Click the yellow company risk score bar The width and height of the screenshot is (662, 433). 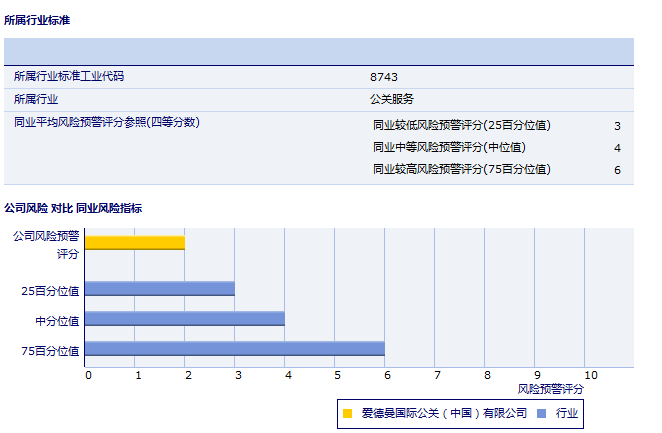click(135, 242)
